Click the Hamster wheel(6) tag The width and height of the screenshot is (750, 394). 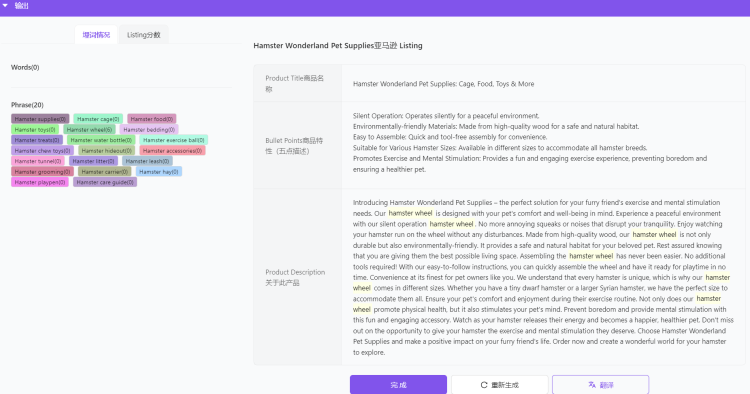pos(89,129)
